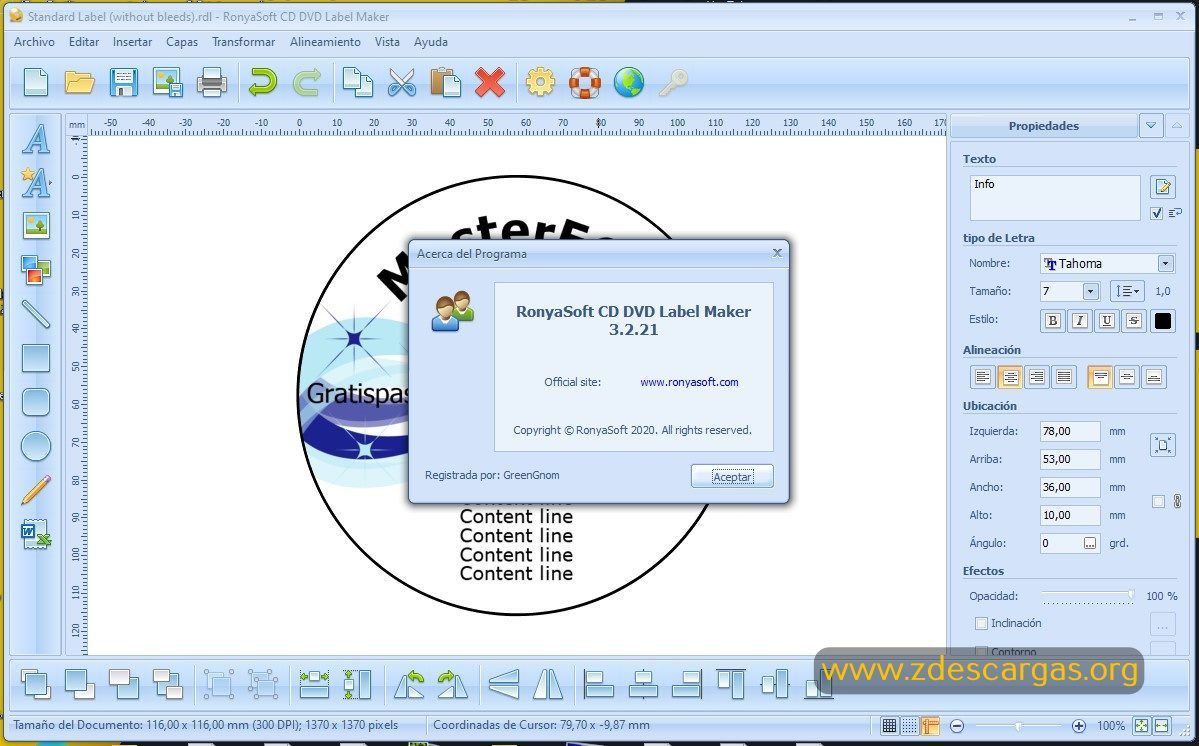
Task: Undo the last action with the green arrow
Action: 262,82
